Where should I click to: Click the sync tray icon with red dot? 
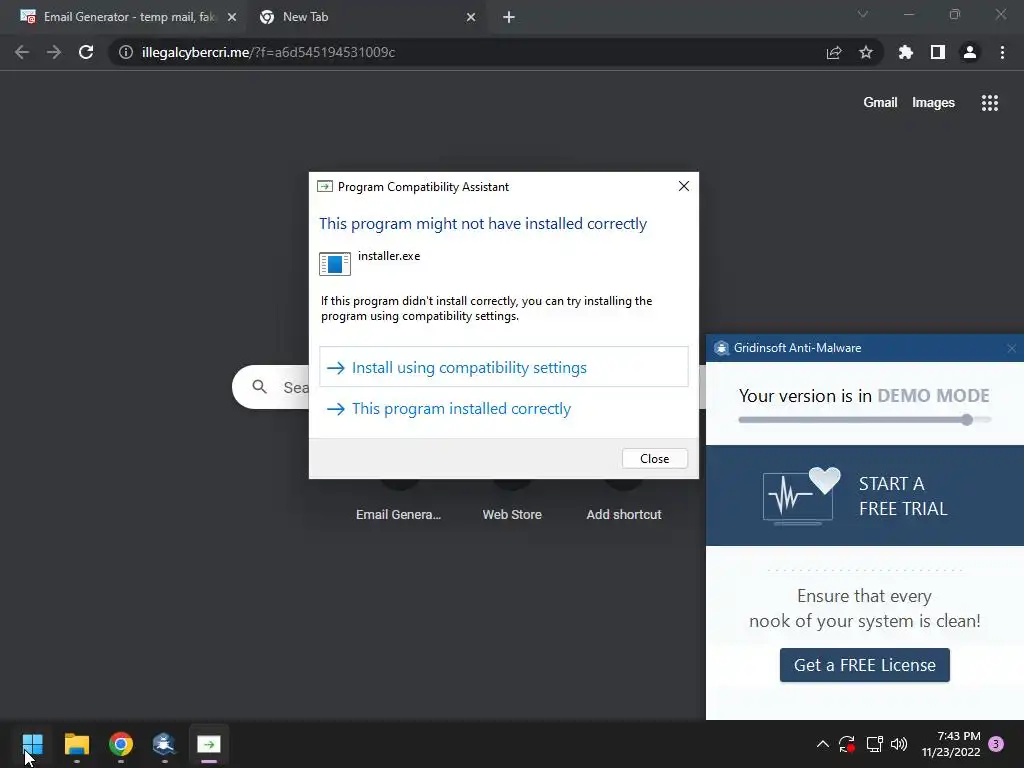[x=847, y=744]
